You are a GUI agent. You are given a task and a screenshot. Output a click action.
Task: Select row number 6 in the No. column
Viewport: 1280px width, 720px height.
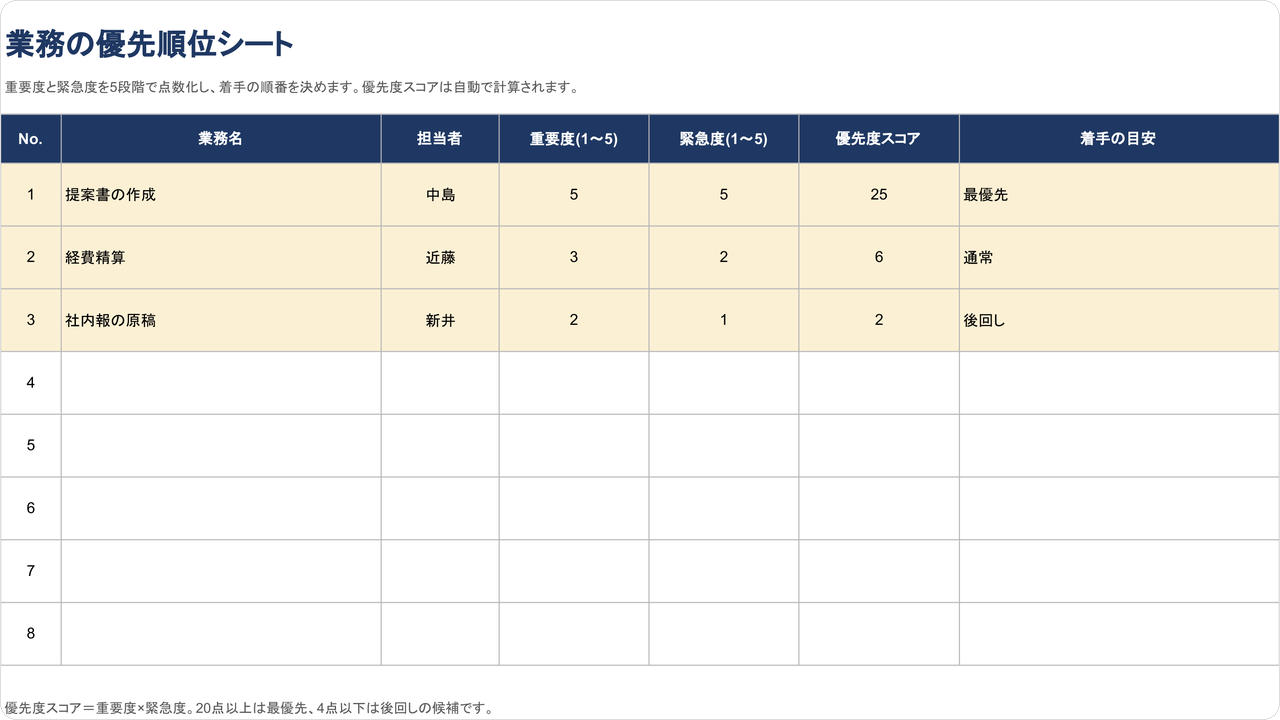point(31,509)
